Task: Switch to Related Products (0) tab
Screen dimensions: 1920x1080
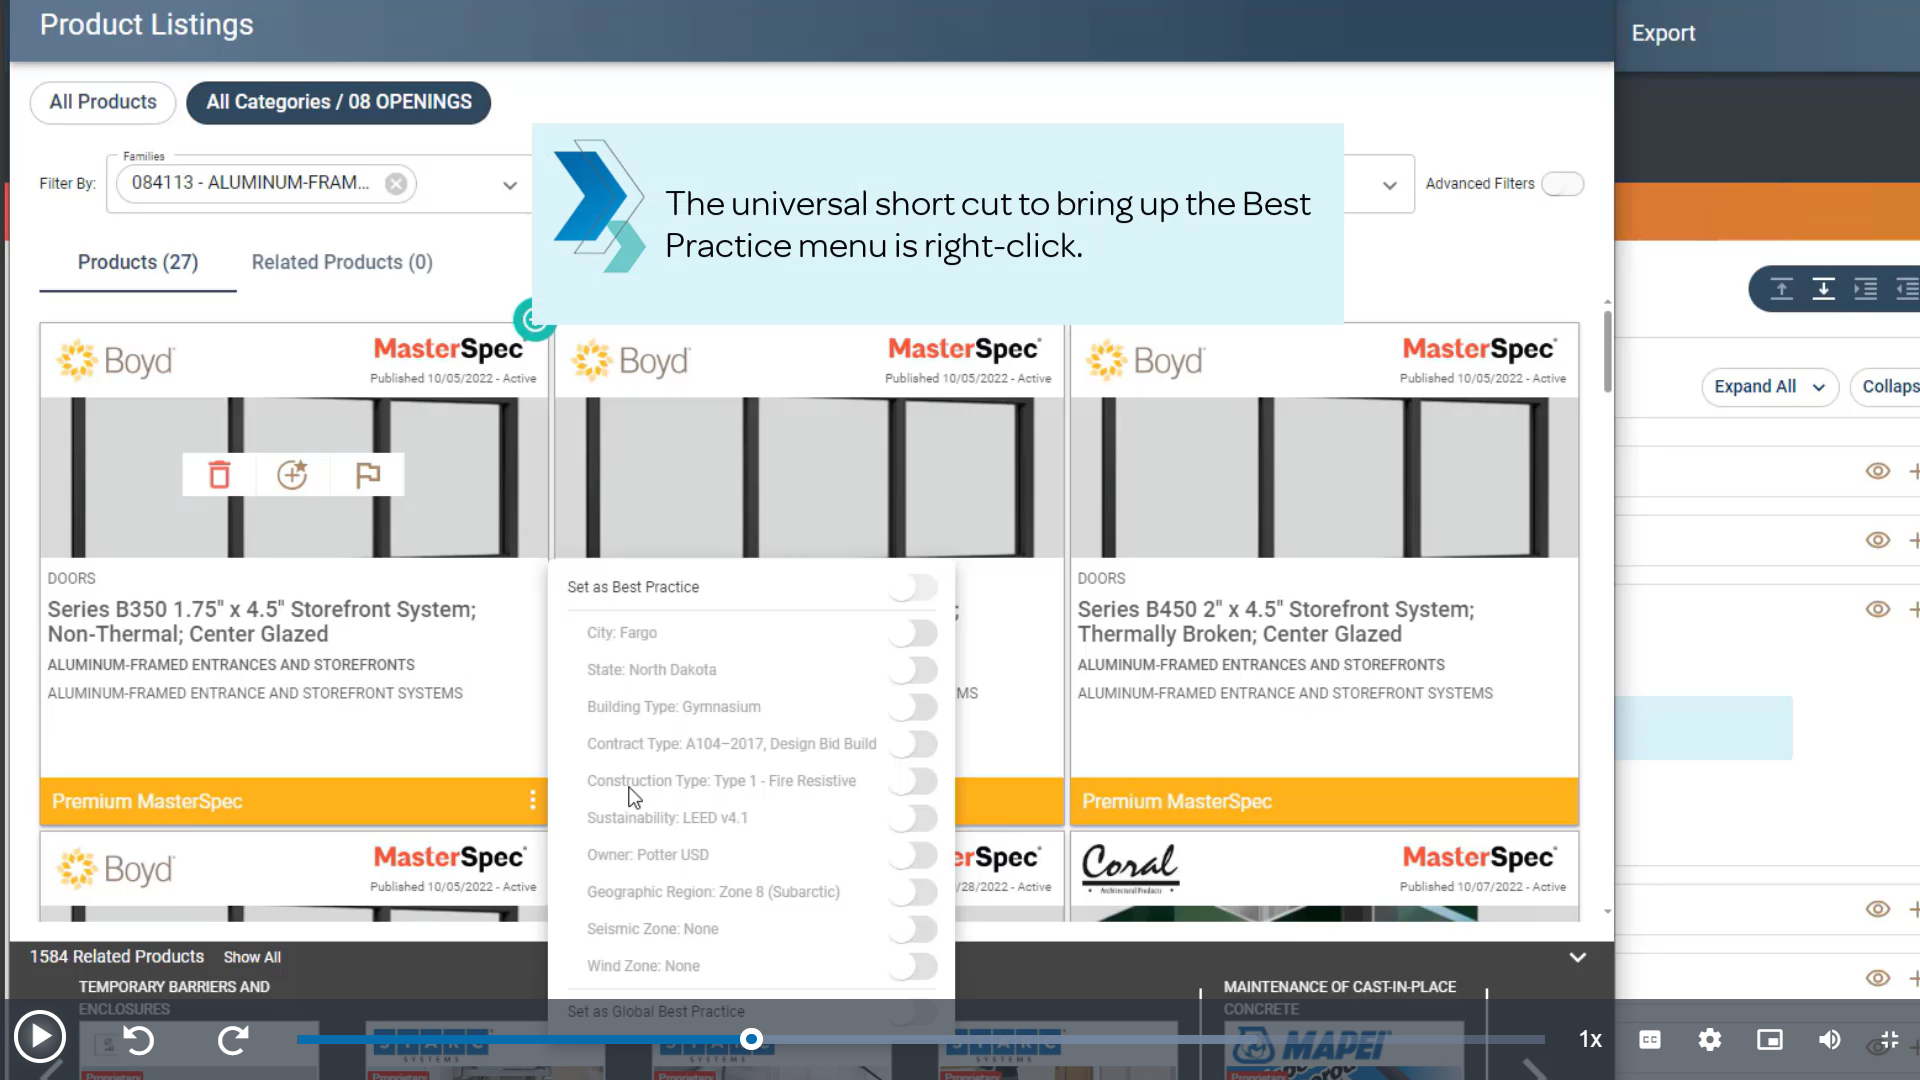Action: (x=342, y=262)
